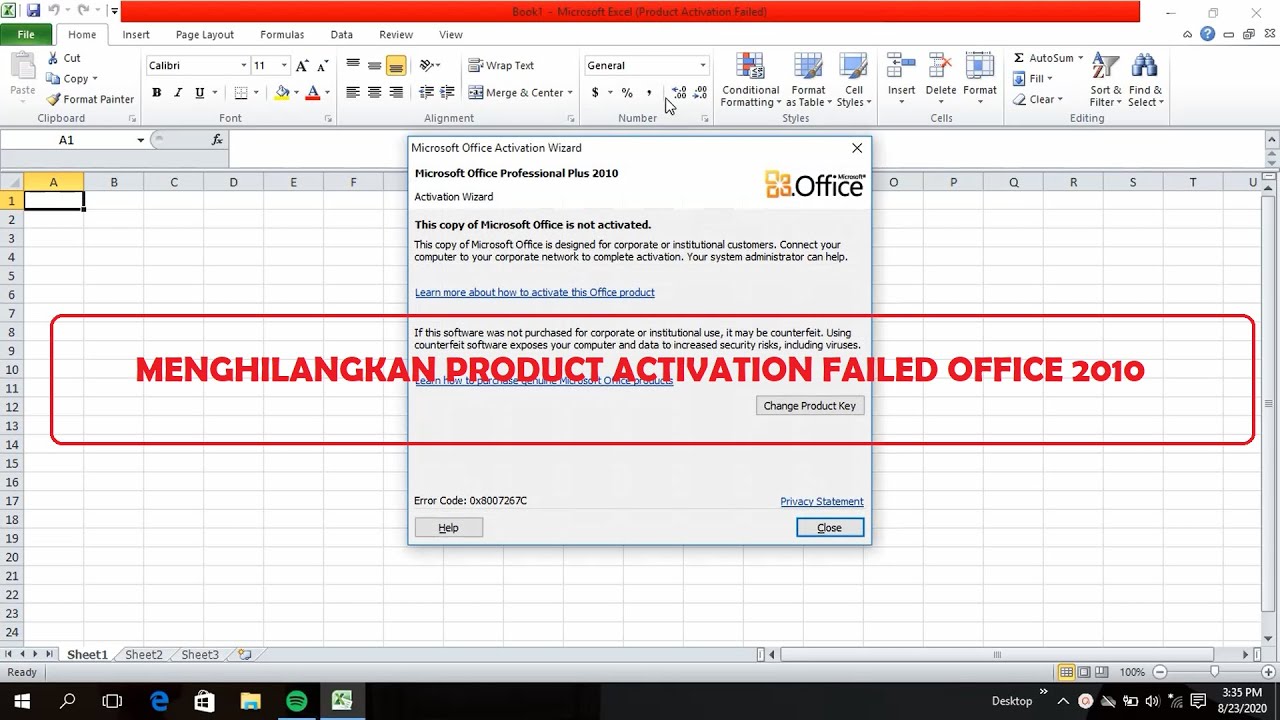The image size is (1280, 720).
Task: Switch to Page Layout view in status bar
Action: [x=1084, y=672]
